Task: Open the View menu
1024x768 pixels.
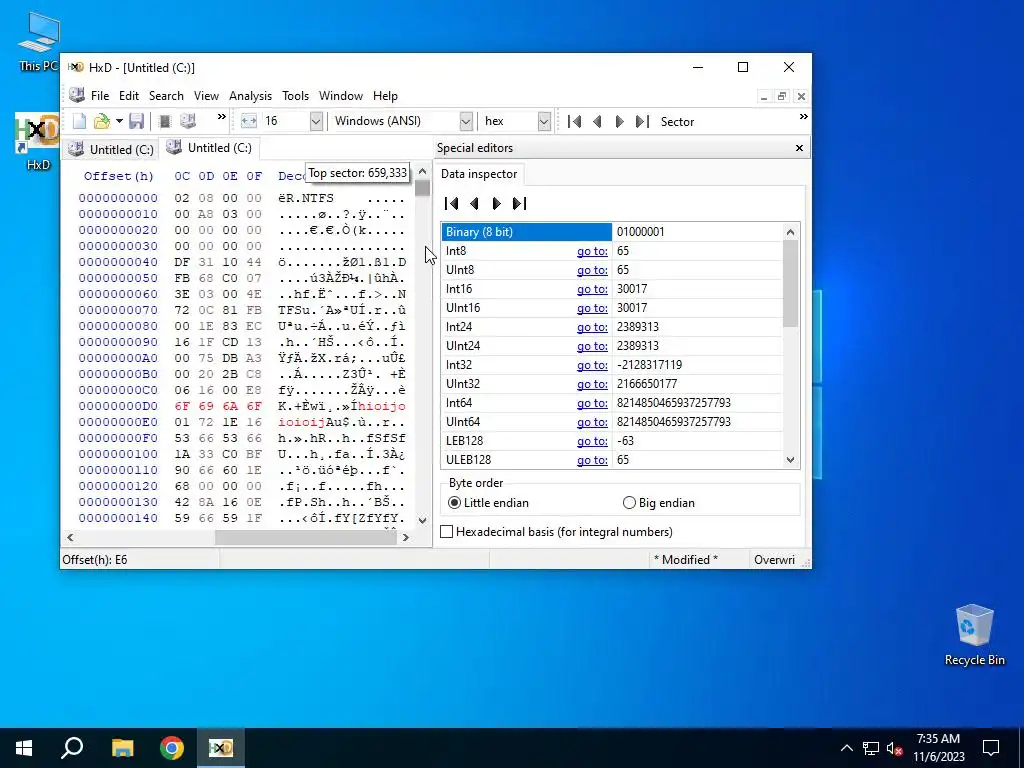Action: 206,96
